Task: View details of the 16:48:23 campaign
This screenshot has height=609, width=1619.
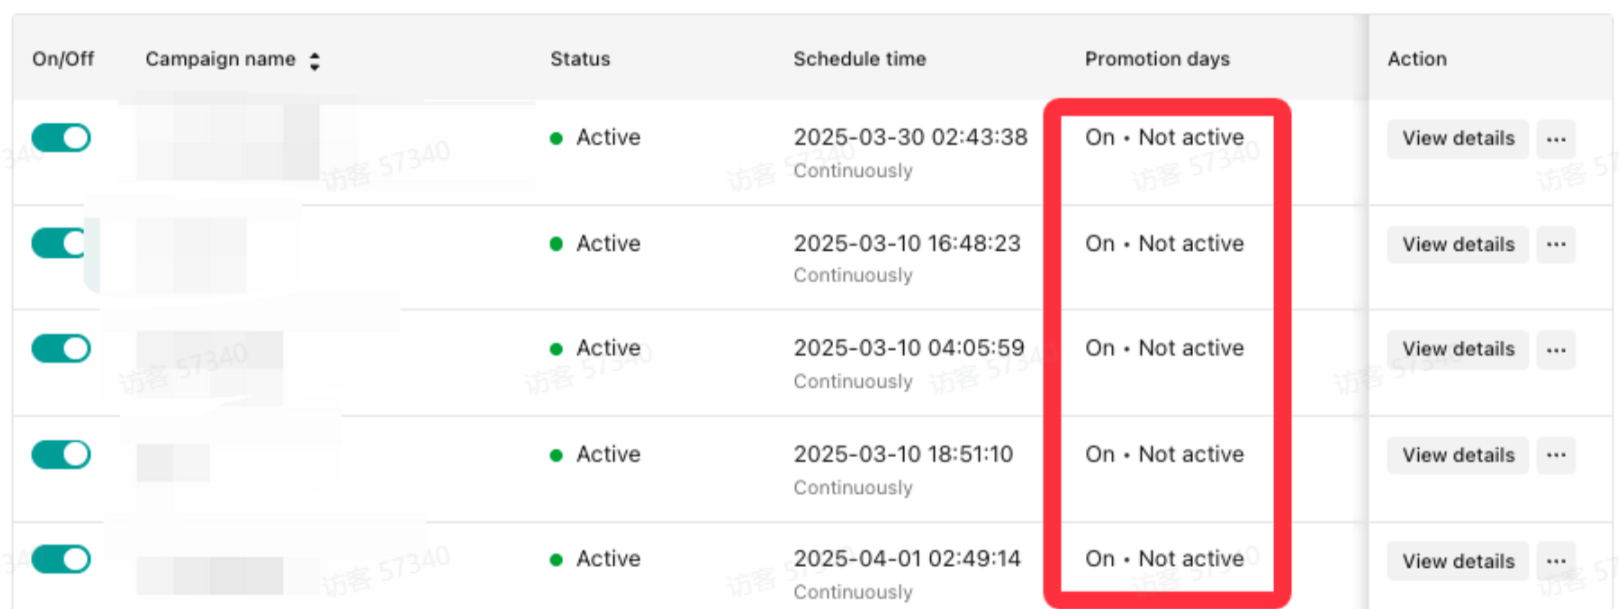Action: point(1457,244)
